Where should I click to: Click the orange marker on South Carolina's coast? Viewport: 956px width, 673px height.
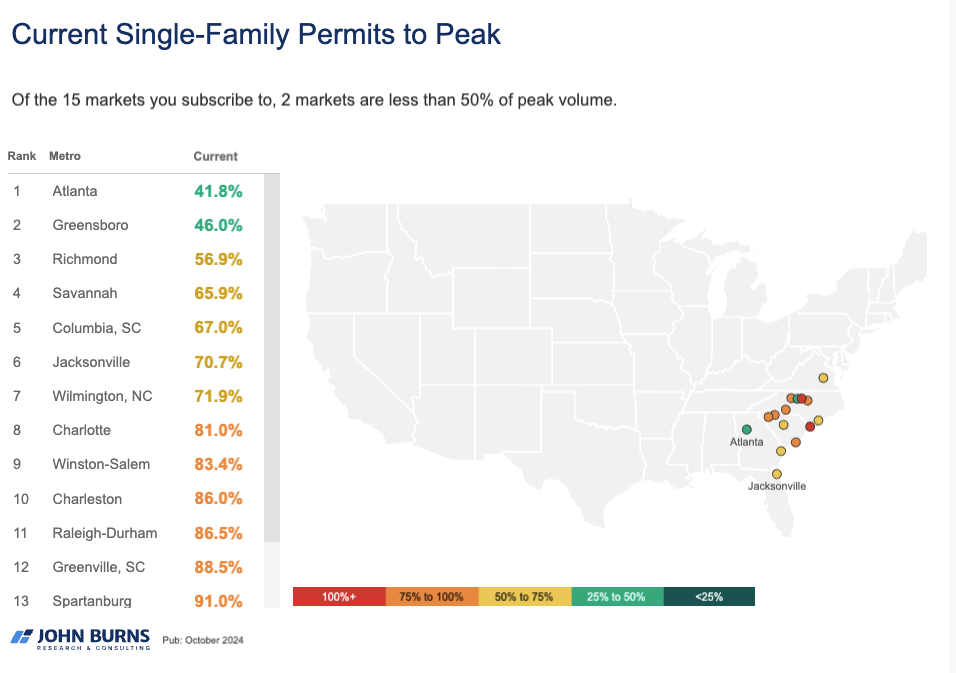point(796,442)
